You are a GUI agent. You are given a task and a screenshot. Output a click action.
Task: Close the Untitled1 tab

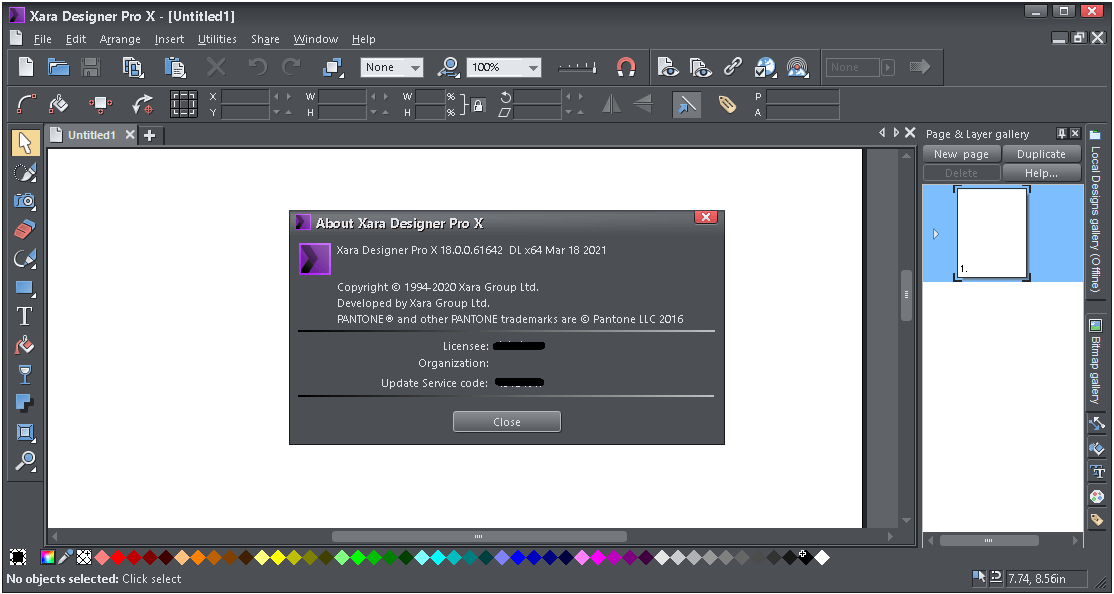(129, 135)
